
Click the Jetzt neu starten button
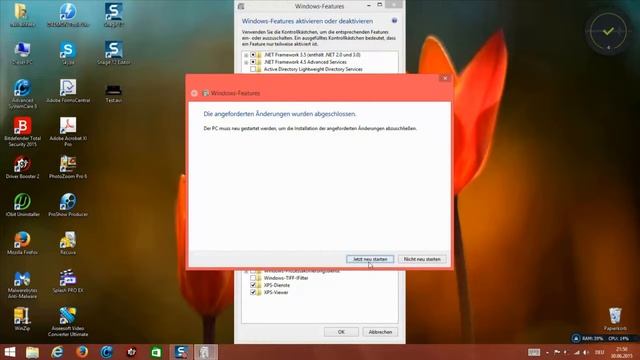coord(370,259)
